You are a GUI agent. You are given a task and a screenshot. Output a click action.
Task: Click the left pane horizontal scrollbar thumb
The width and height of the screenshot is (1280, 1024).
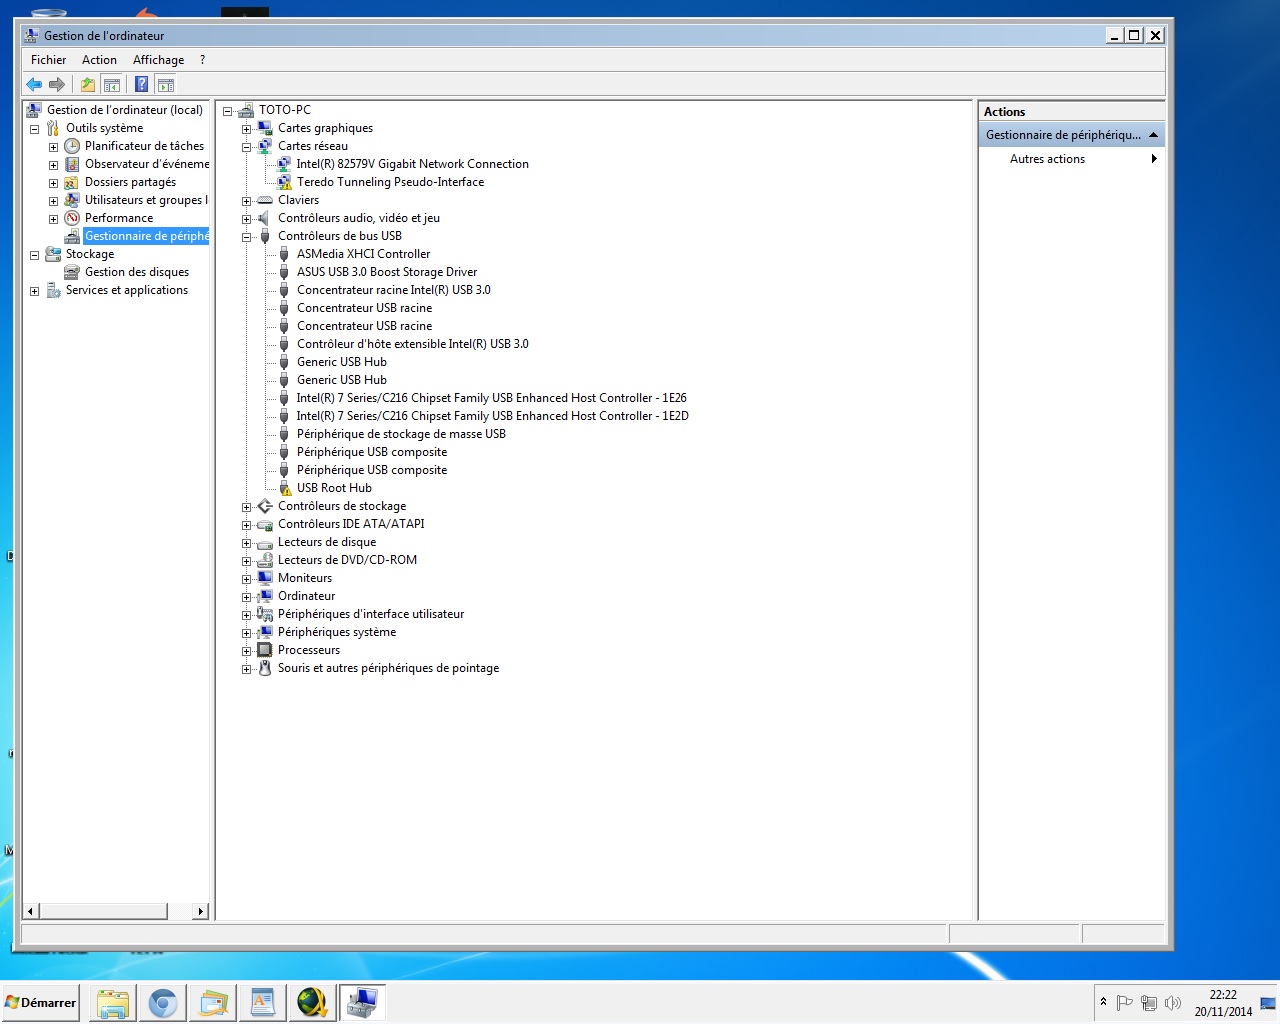click(x=103, y=911)
